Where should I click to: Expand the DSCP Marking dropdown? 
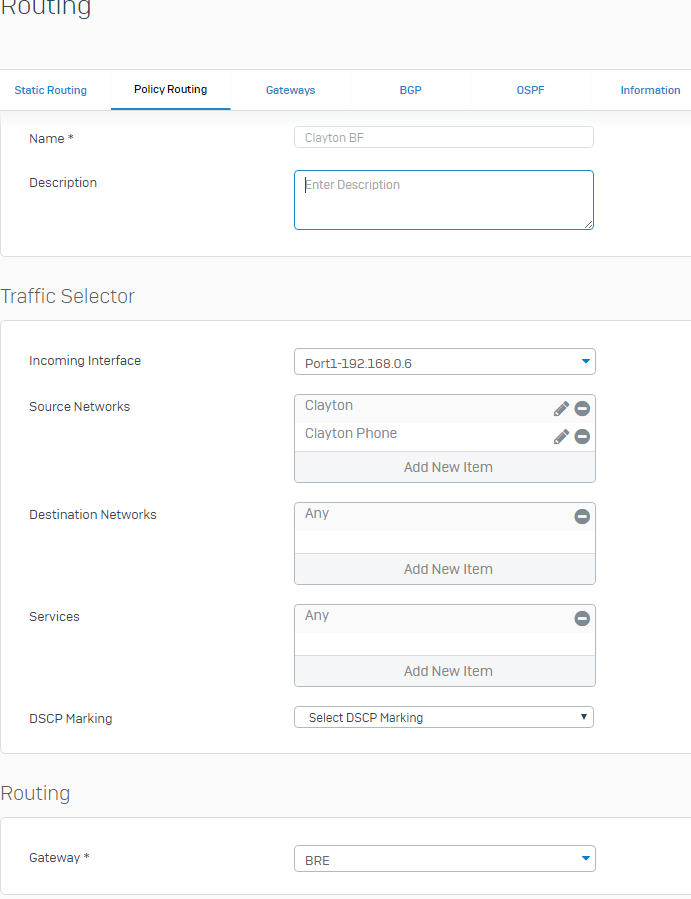tap(444, 717)
